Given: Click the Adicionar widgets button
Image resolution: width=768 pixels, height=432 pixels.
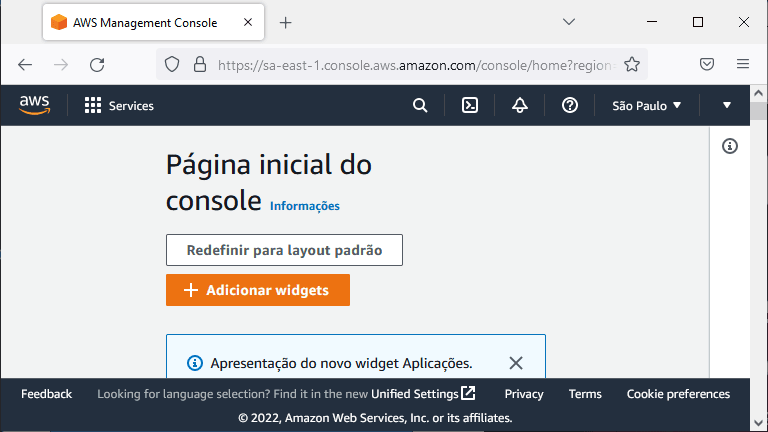Looking at the screenshot, I should coord(258,290).
